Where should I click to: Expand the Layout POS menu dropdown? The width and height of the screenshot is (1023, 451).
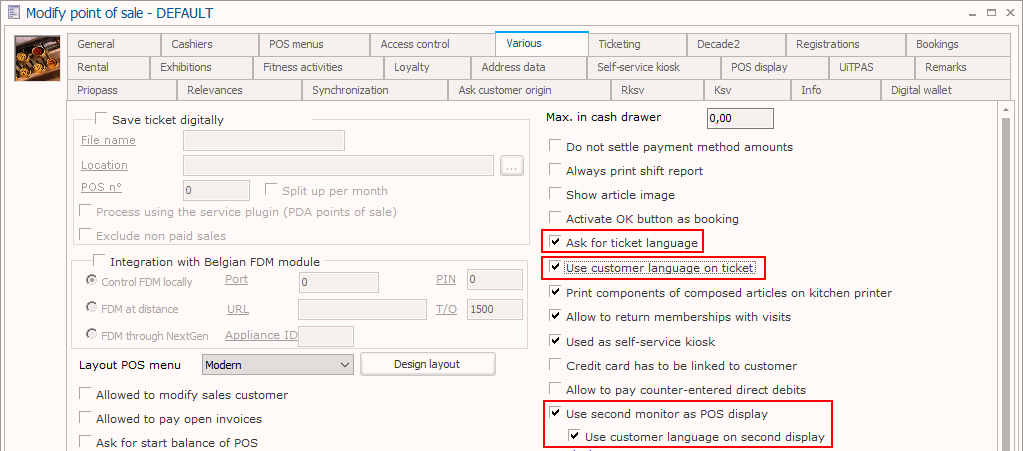345,365
